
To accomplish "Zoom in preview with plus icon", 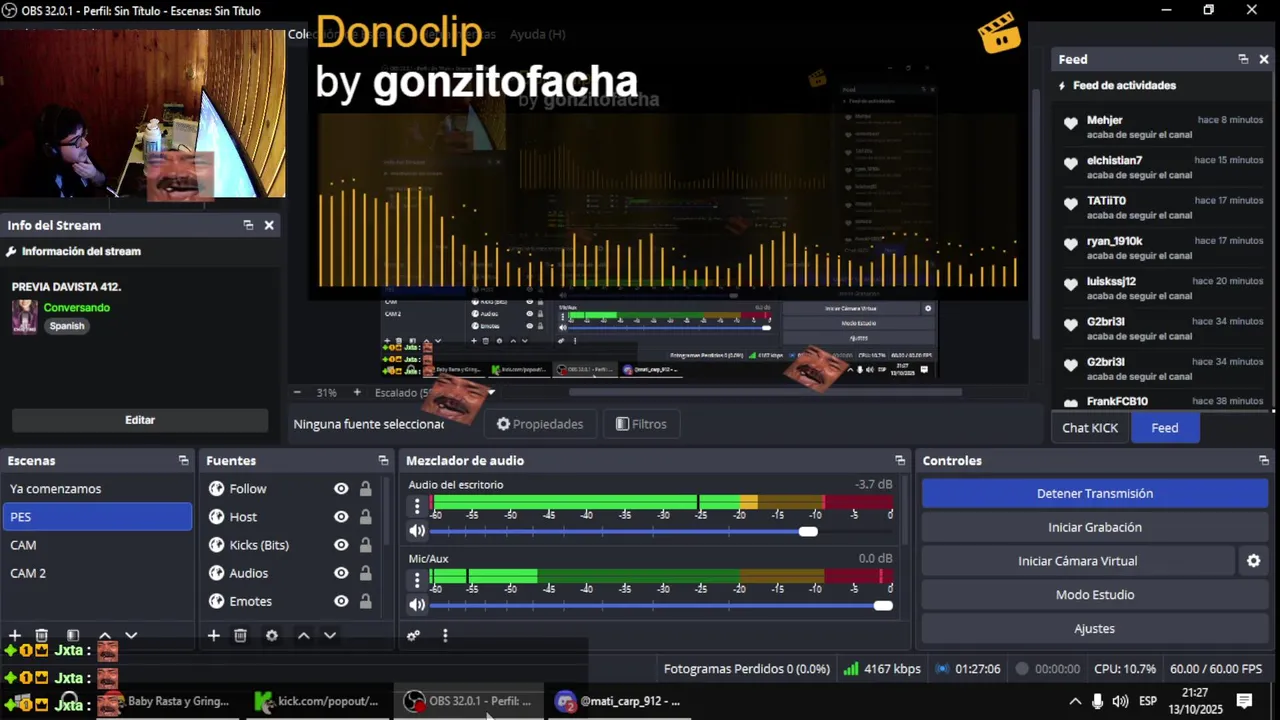I will pos(357,392).
